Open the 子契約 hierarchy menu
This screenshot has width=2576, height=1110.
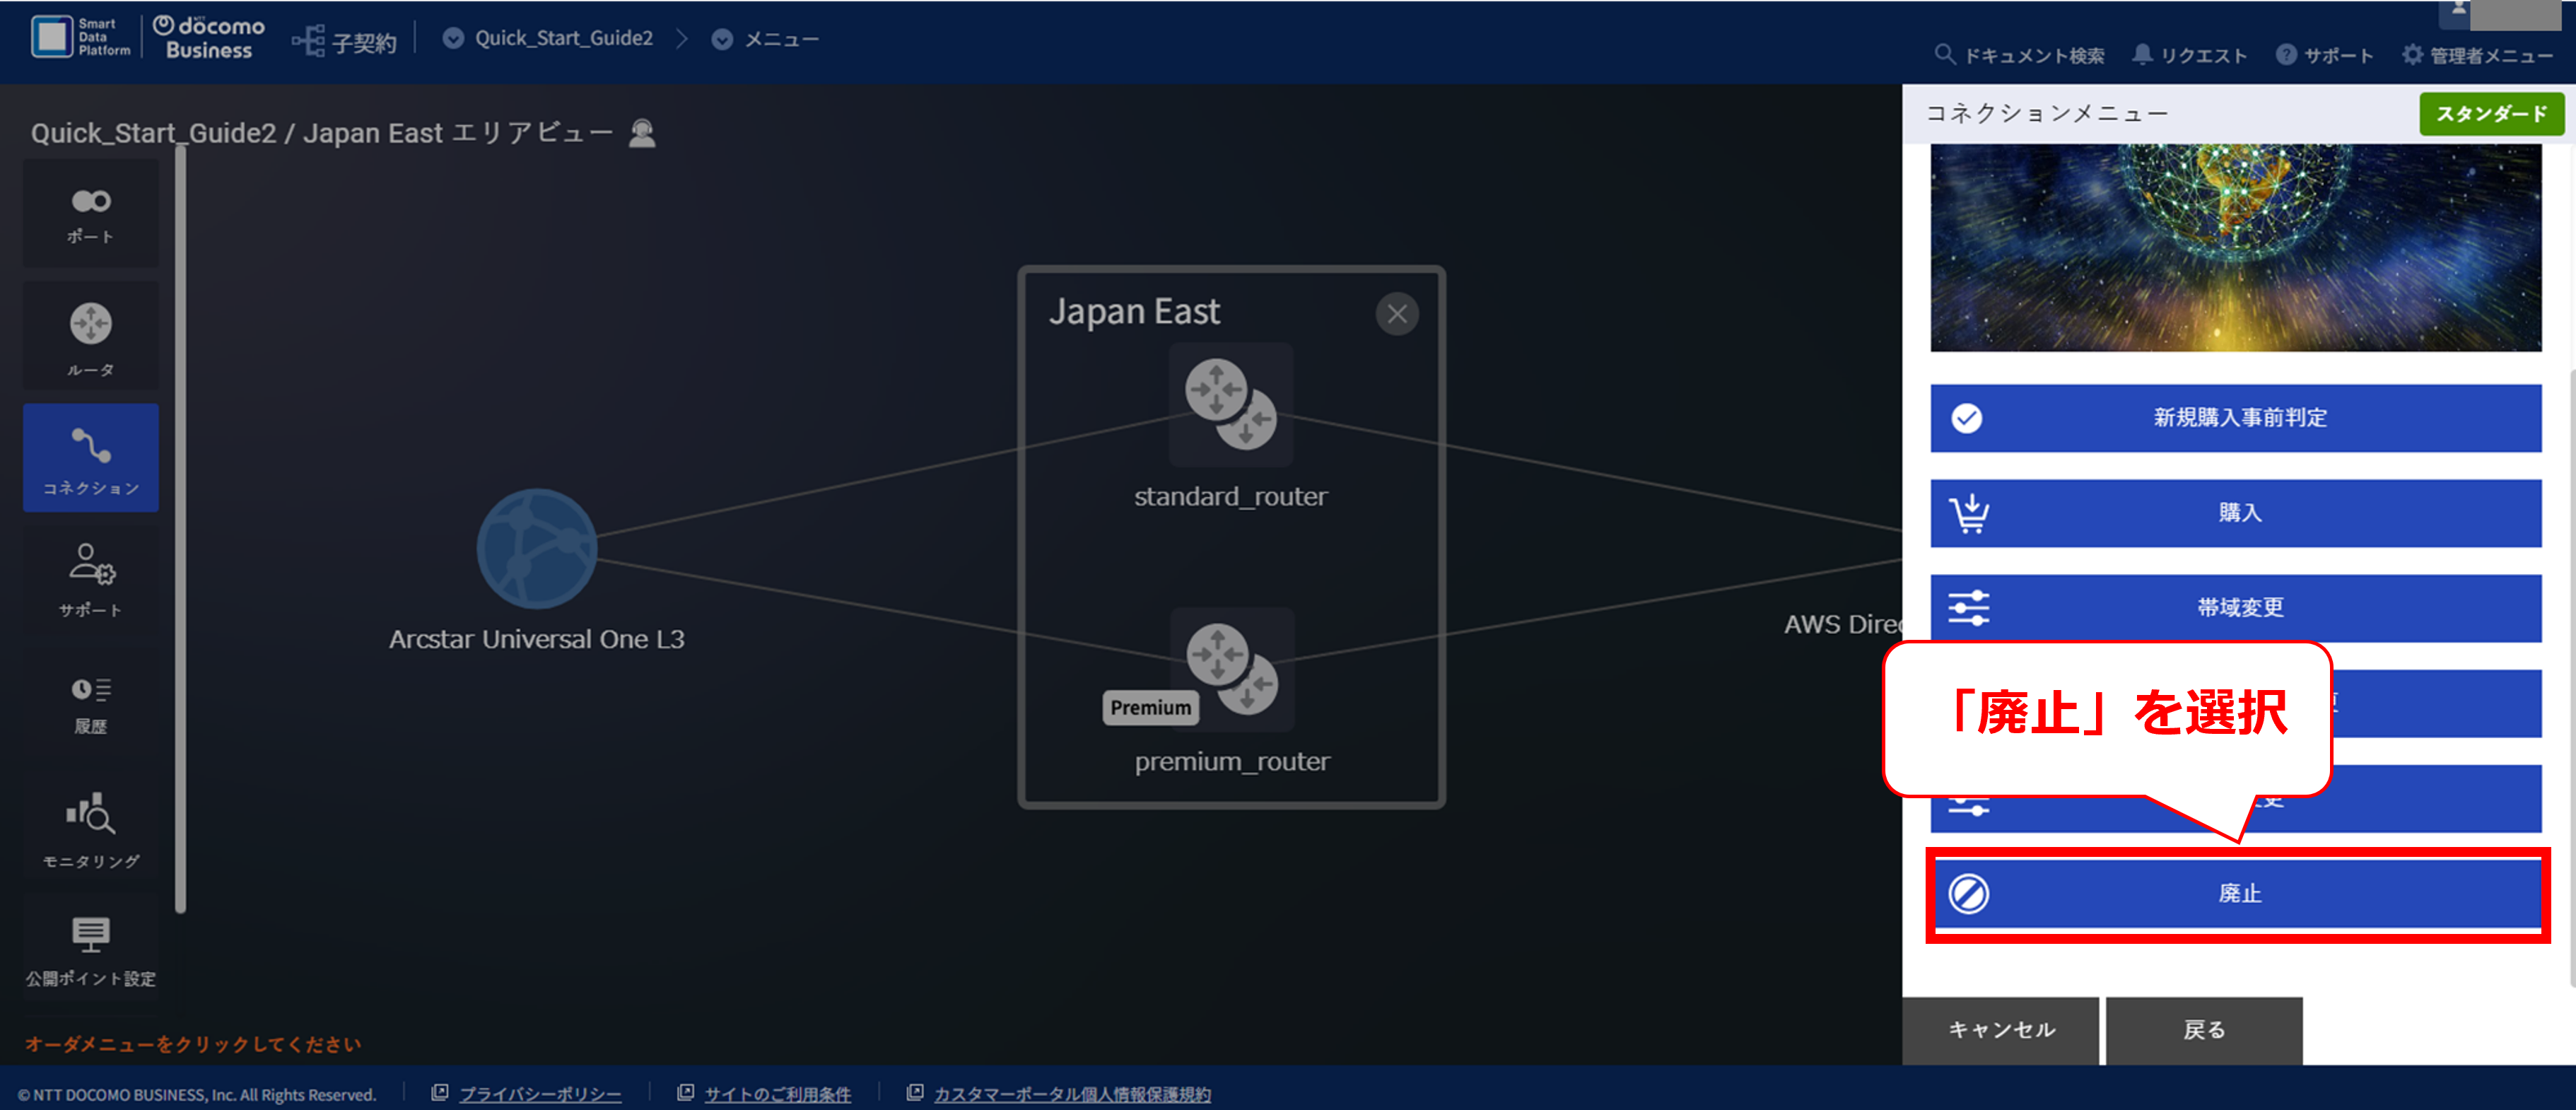344,41
